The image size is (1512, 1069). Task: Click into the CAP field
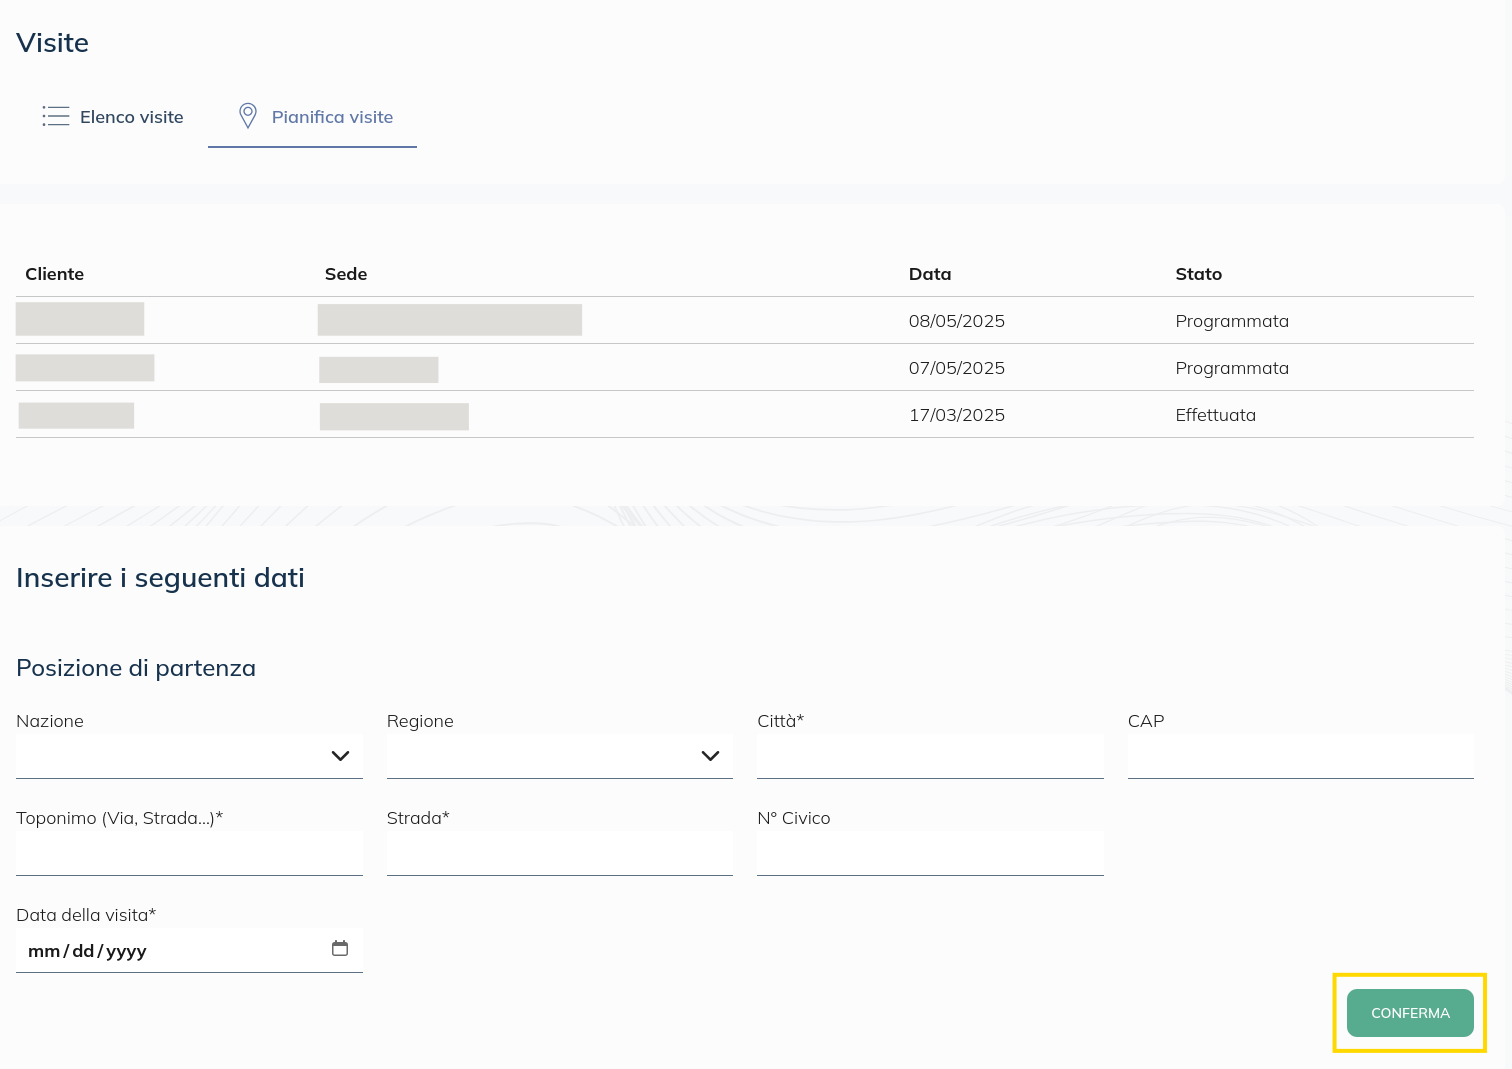tap(1300, 756)
